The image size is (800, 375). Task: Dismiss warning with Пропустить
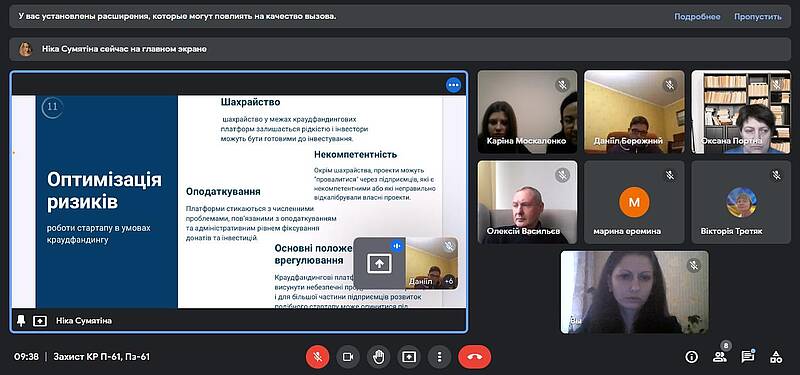click(758, 16)
